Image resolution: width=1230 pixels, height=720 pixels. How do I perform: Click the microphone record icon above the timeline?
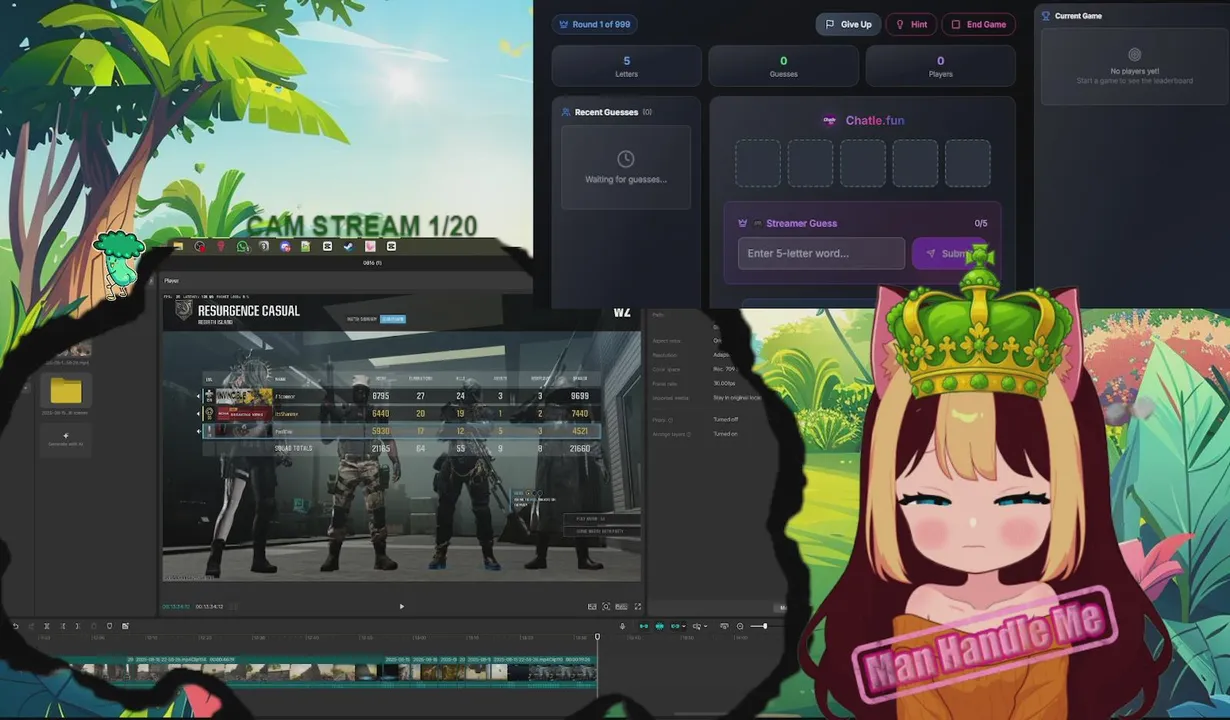pyautogui.click(x=622, y=626)
